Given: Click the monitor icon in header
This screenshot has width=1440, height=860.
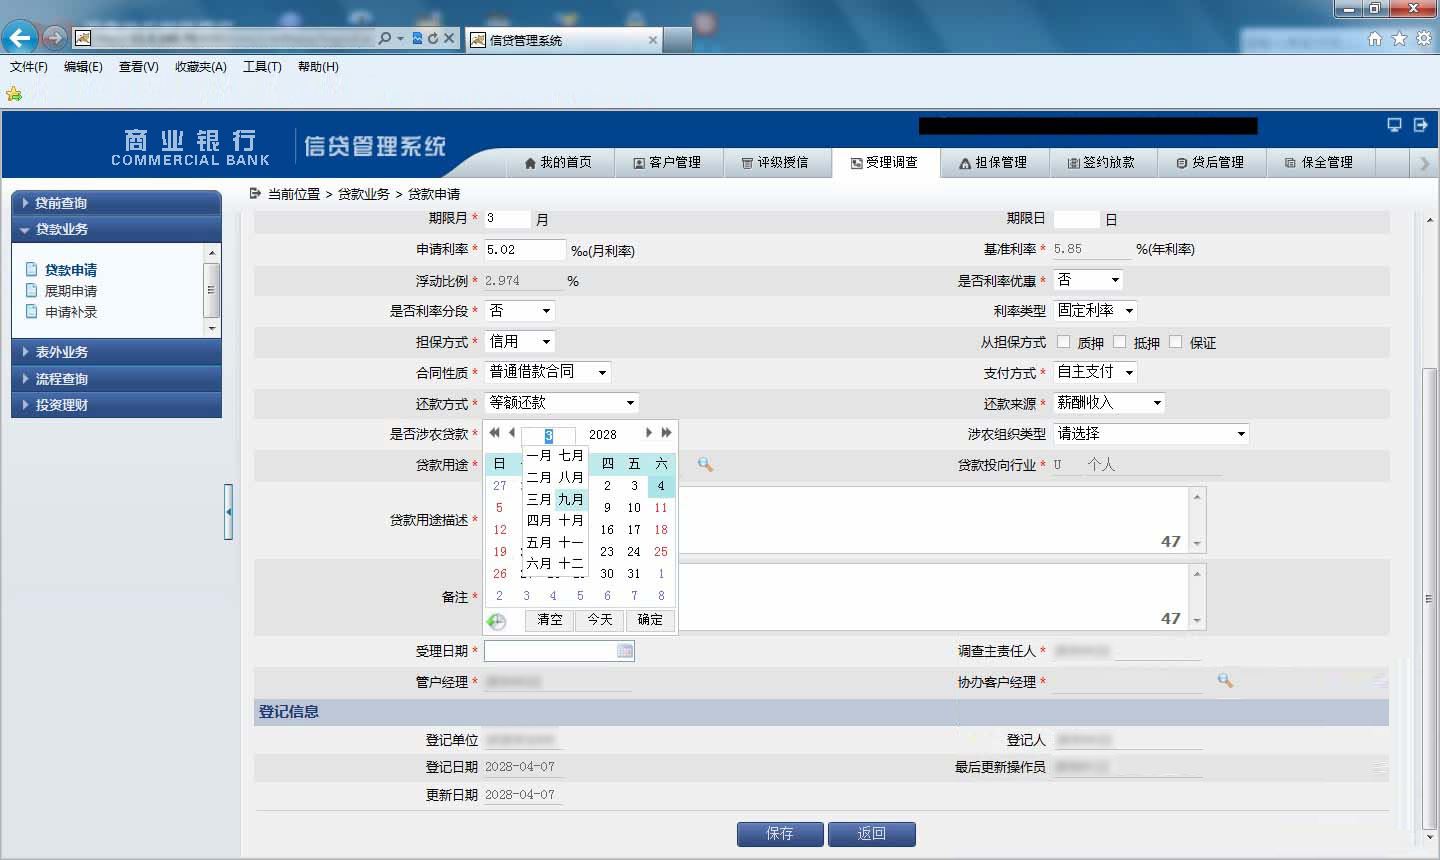Looking at the screenshot, I should pyautogui.click(x=1394, y=125).
